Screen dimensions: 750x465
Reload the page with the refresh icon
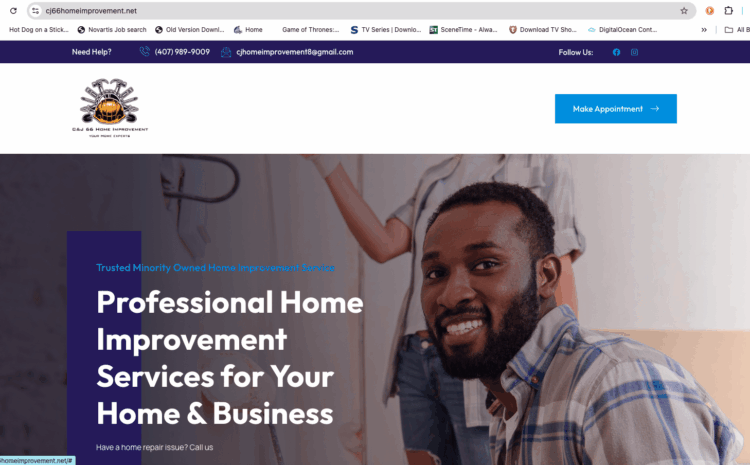click(13, 11)
